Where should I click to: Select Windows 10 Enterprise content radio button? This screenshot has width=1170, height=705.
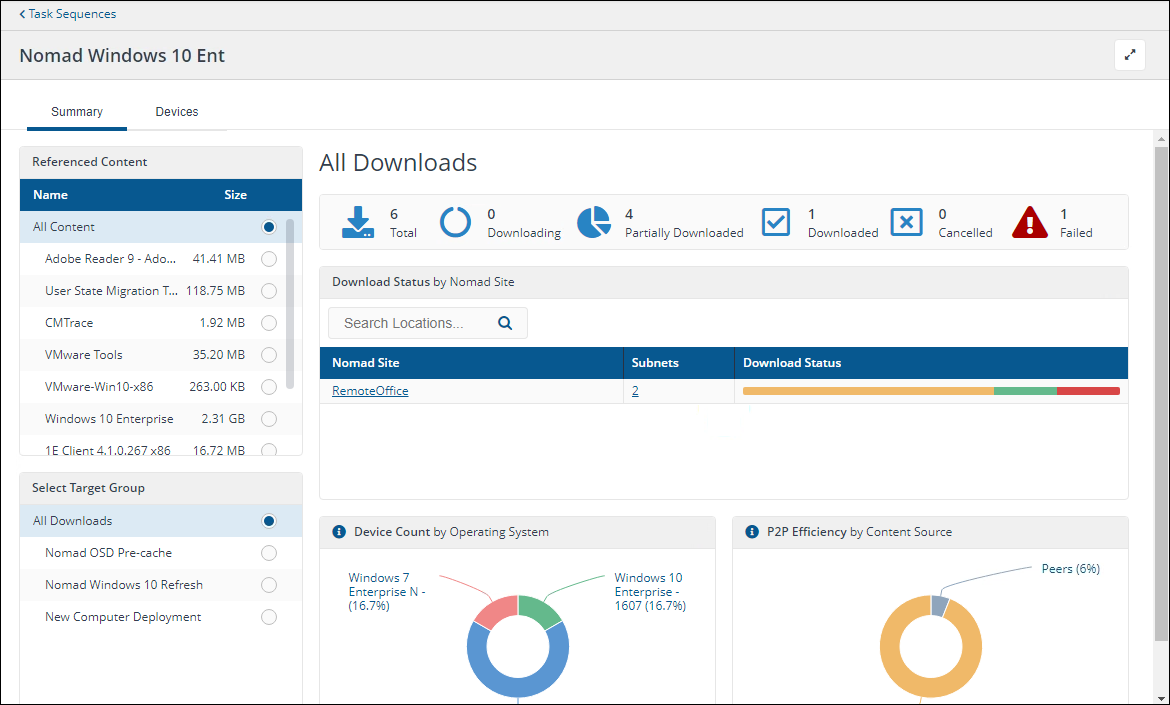coord(268,419)
